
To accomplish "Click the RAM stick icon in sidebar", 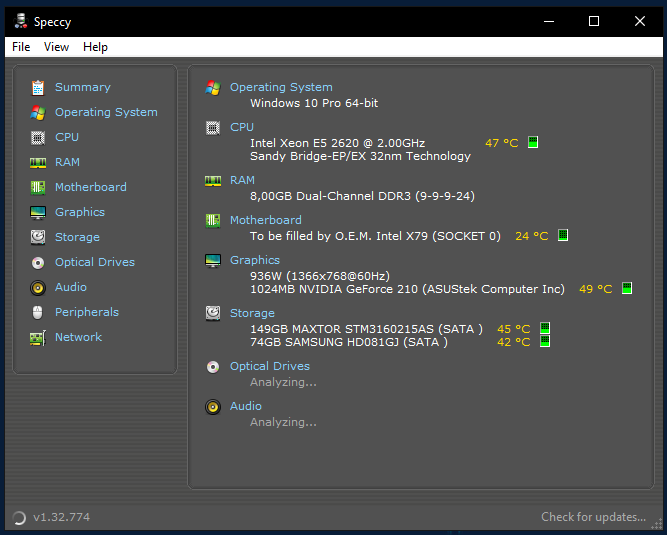I will tap(38, 162).
